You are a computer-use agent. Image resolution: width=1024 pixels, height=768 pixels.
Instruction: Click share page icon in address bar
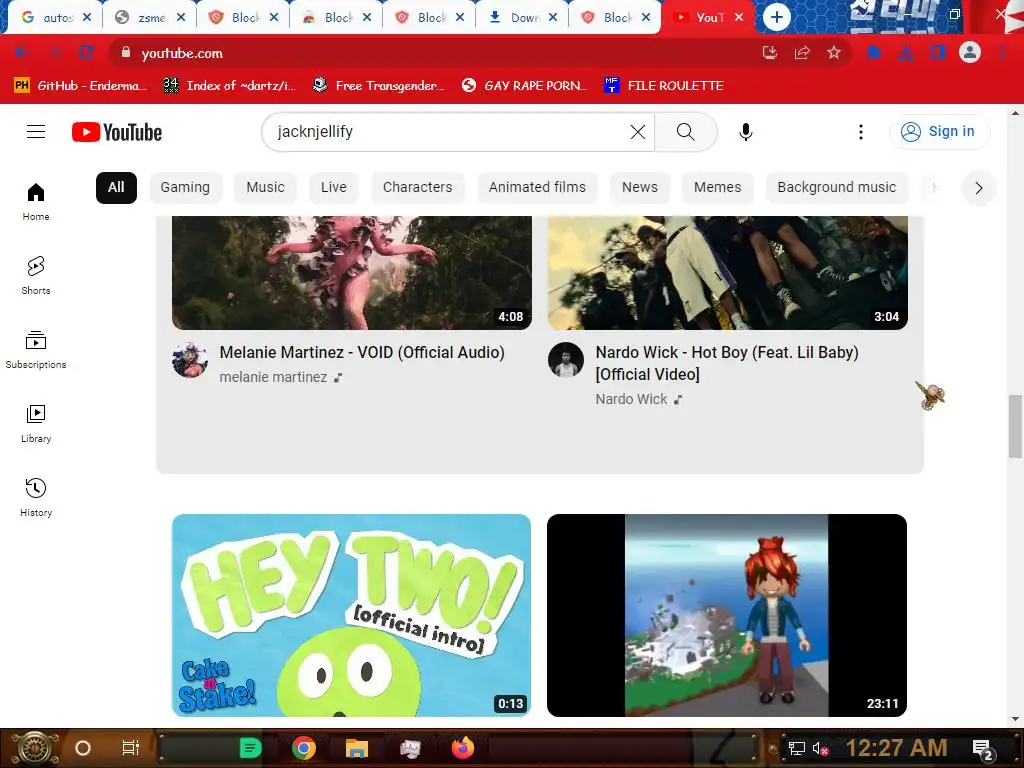tap(802, 53)
